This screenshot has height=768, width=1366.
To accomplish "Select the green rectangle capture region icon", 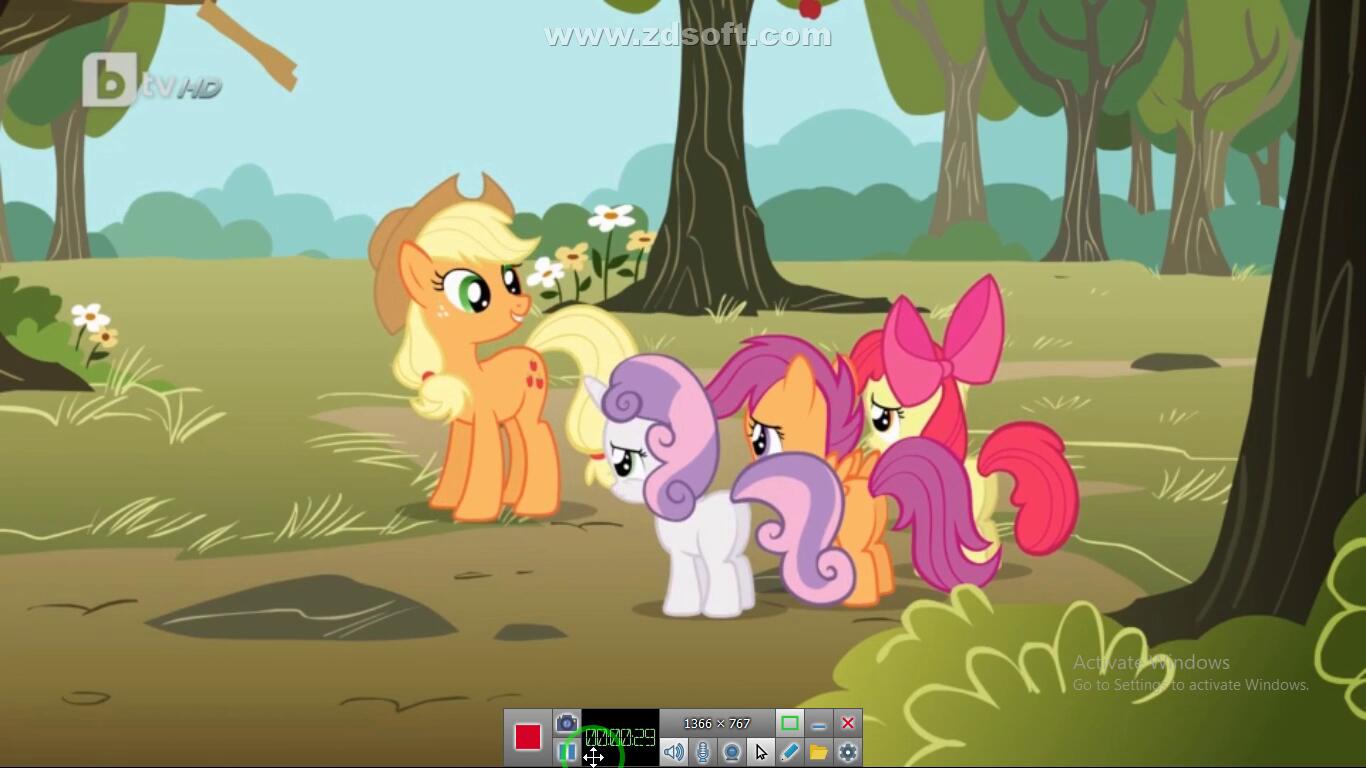I will pyautogui.click(x=789, y=723).
